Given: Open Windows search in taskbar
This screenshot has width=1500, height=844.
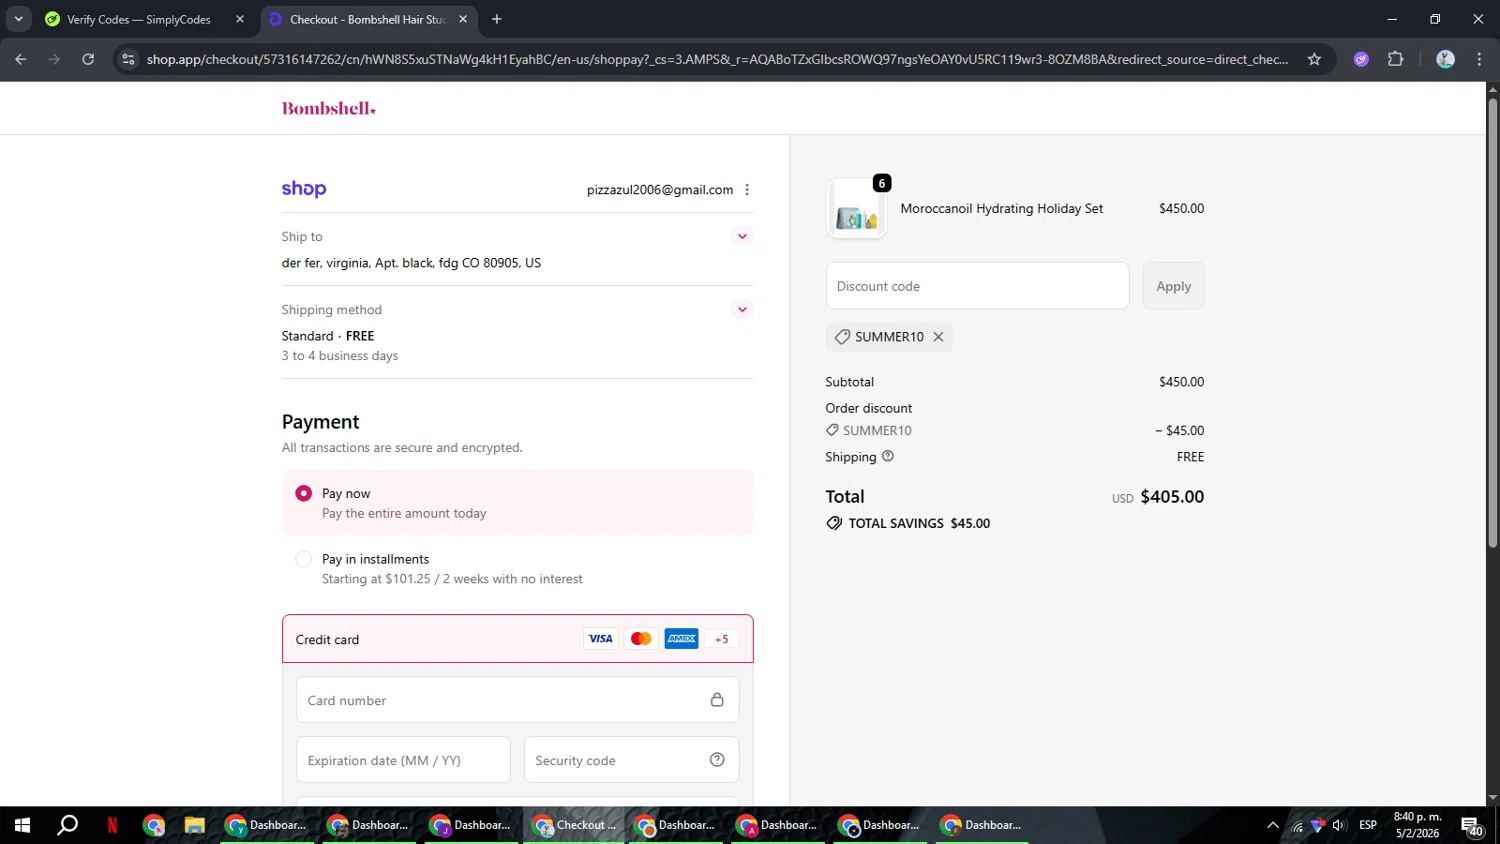Looking at the screenshot, I should 67,825.
